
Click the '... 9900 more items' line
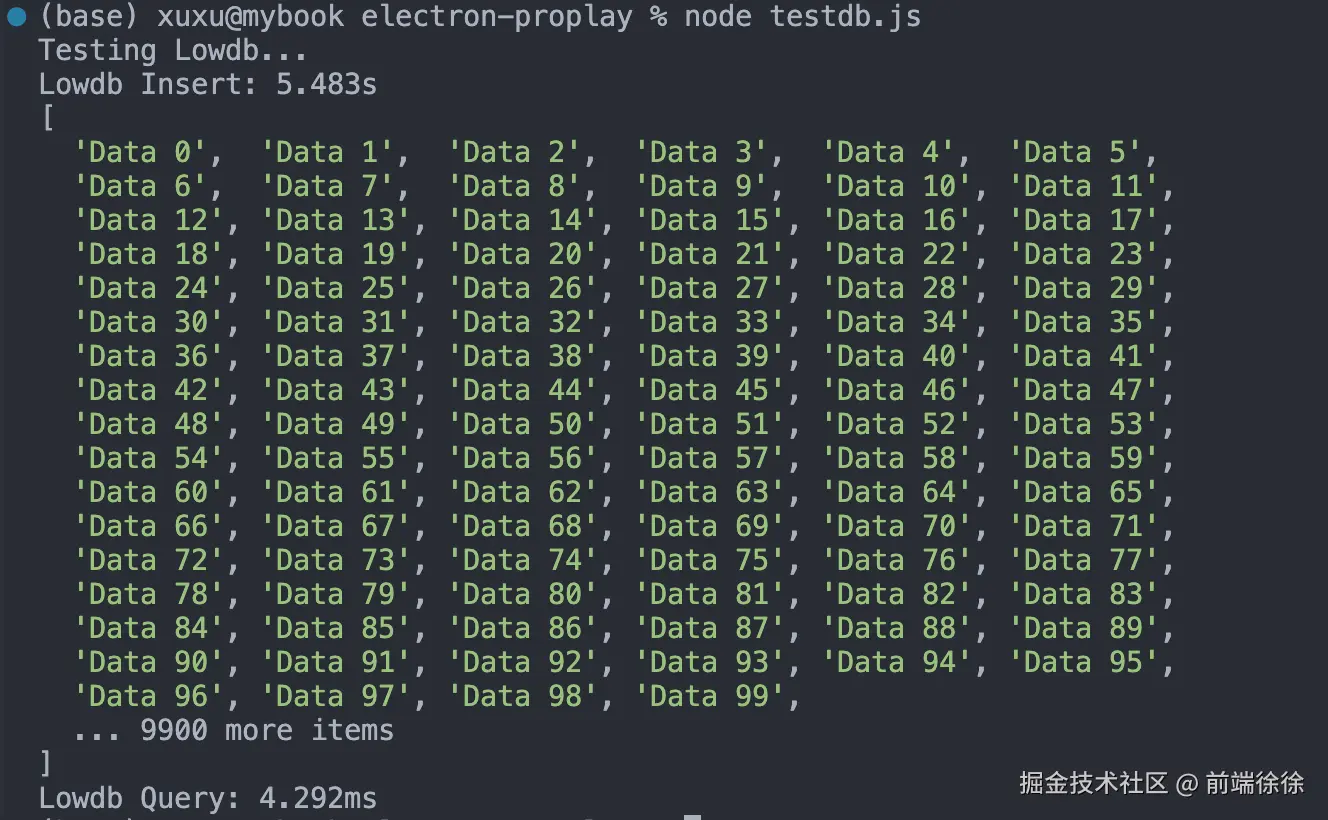pos(233,730)
